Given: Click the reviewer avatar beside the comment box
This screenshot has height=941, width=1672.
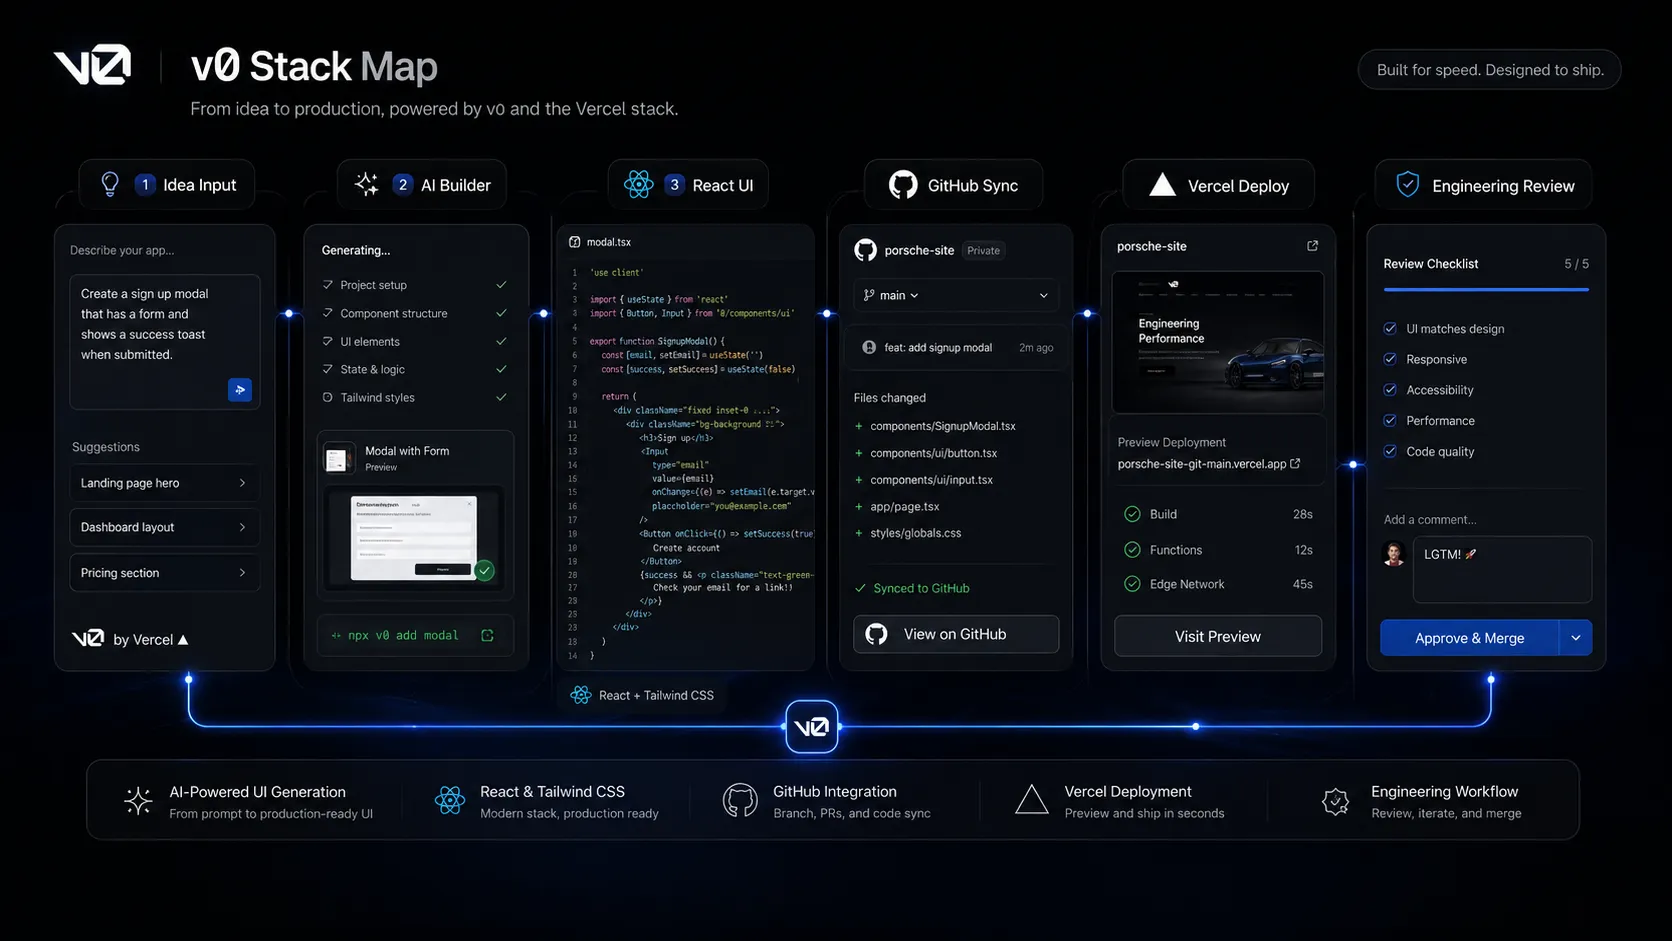Looking at the screenshot, I should point(1394,554).
